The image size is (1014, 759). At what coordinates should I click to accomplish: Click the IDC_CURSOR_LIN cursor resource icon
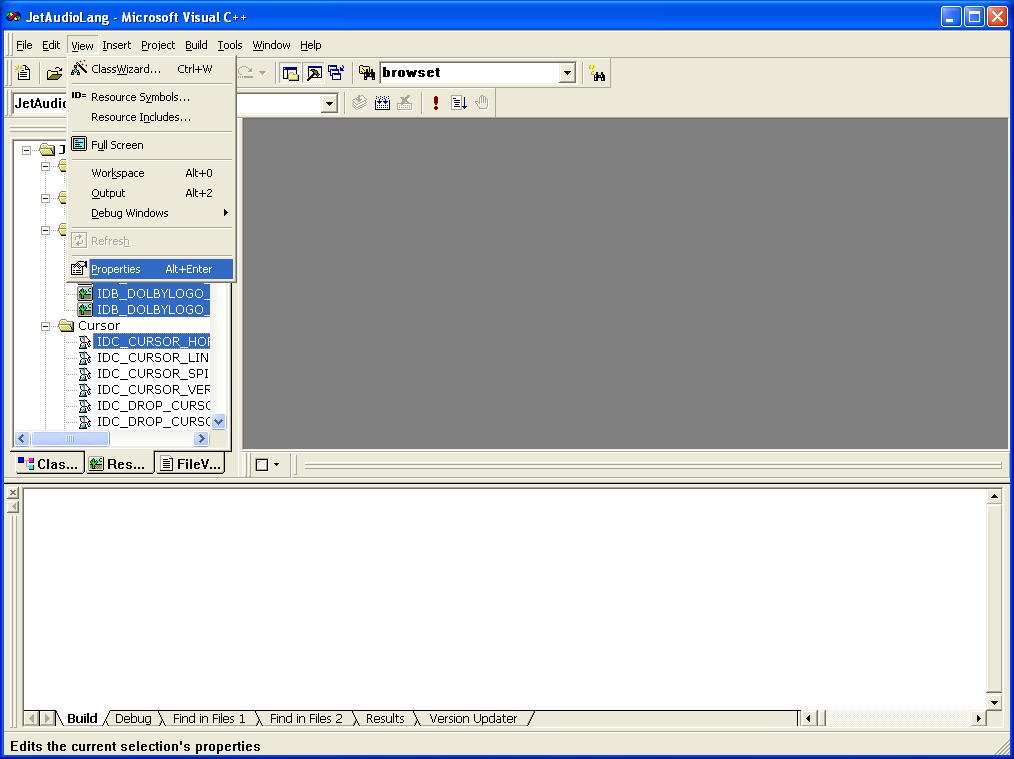click(x=85, y=358)
